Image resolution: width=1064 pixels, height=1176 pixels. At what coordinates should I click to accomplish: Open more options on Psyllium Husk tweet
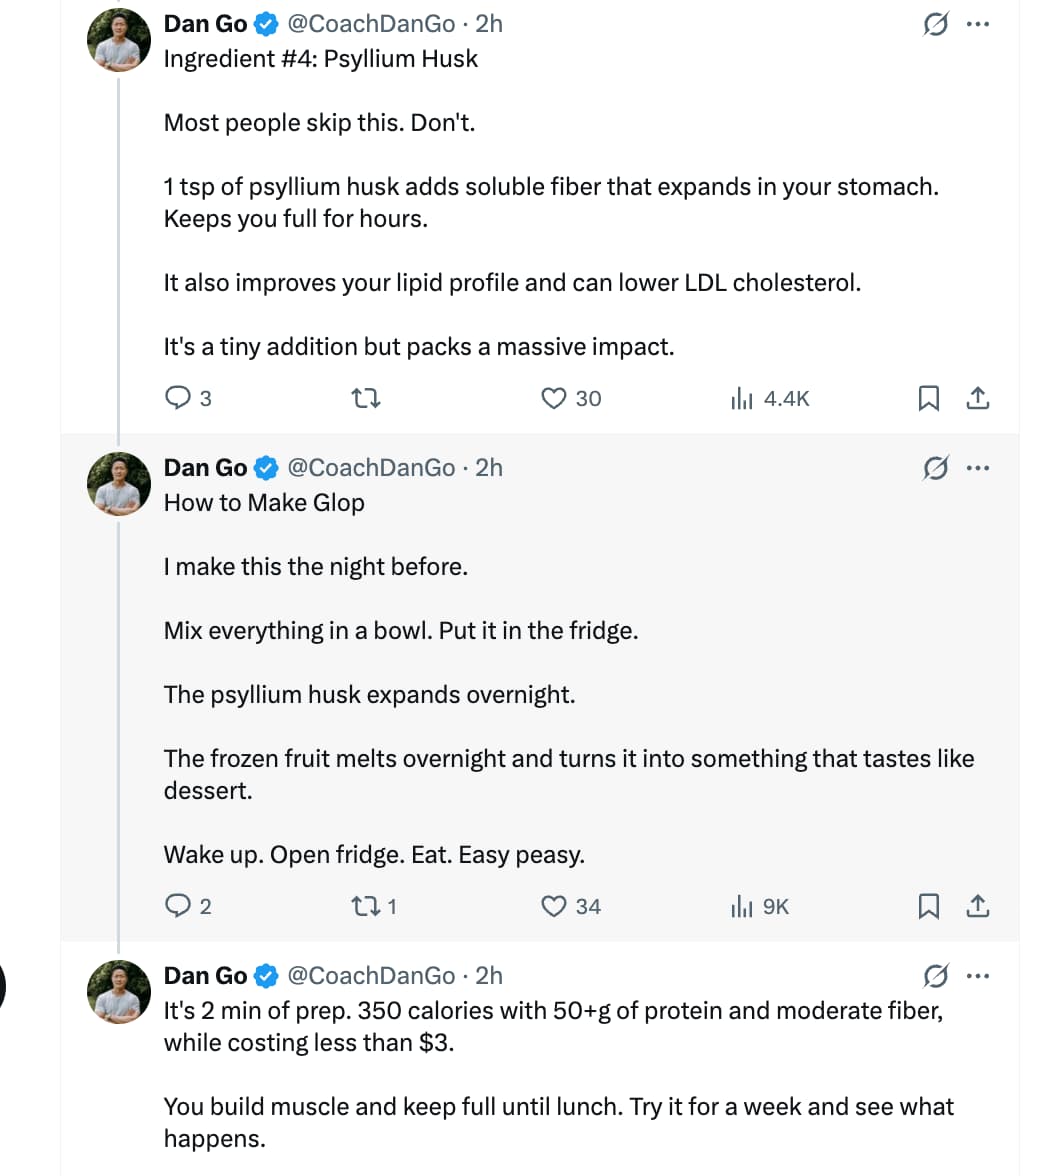(979, 24)
